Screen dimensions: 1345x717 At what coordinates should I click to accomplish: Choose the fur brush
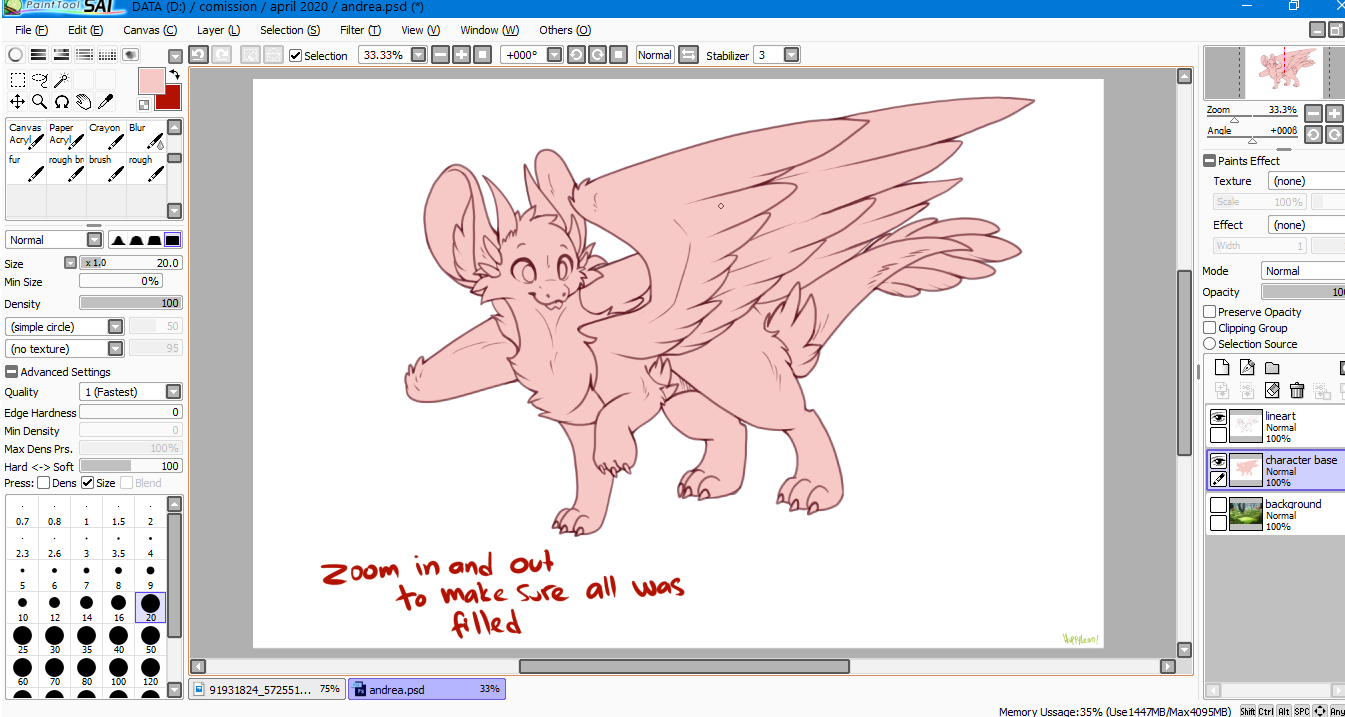pos(26,167)
